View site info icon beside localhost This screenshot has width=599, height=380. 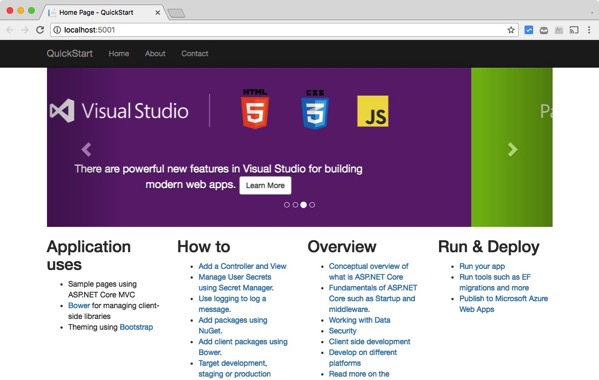pyautogui.click(x=57, y=30)
